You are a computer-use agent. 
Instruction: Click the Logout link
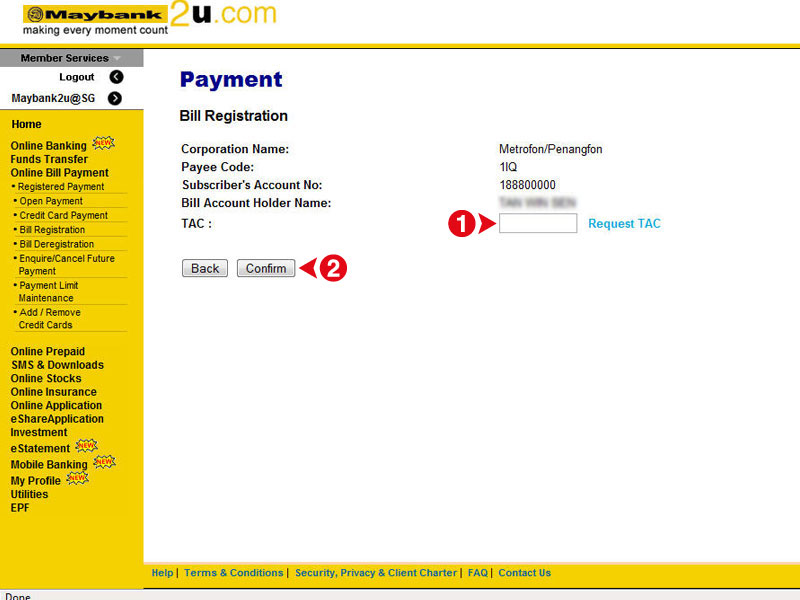tap(77, 76)
